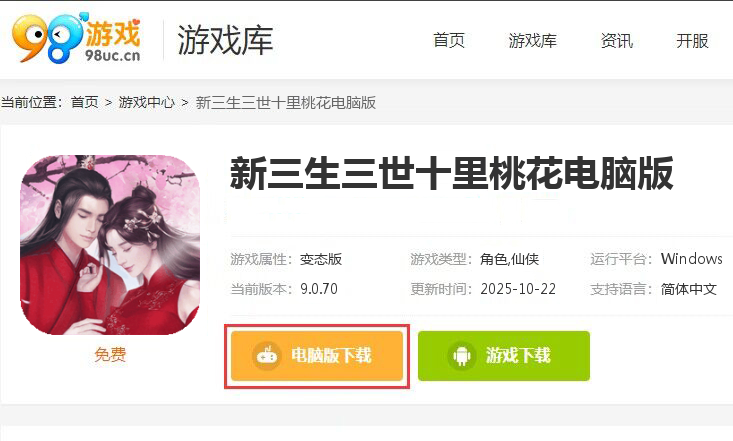Click the 免费 label under cover image

coord(110,354)
